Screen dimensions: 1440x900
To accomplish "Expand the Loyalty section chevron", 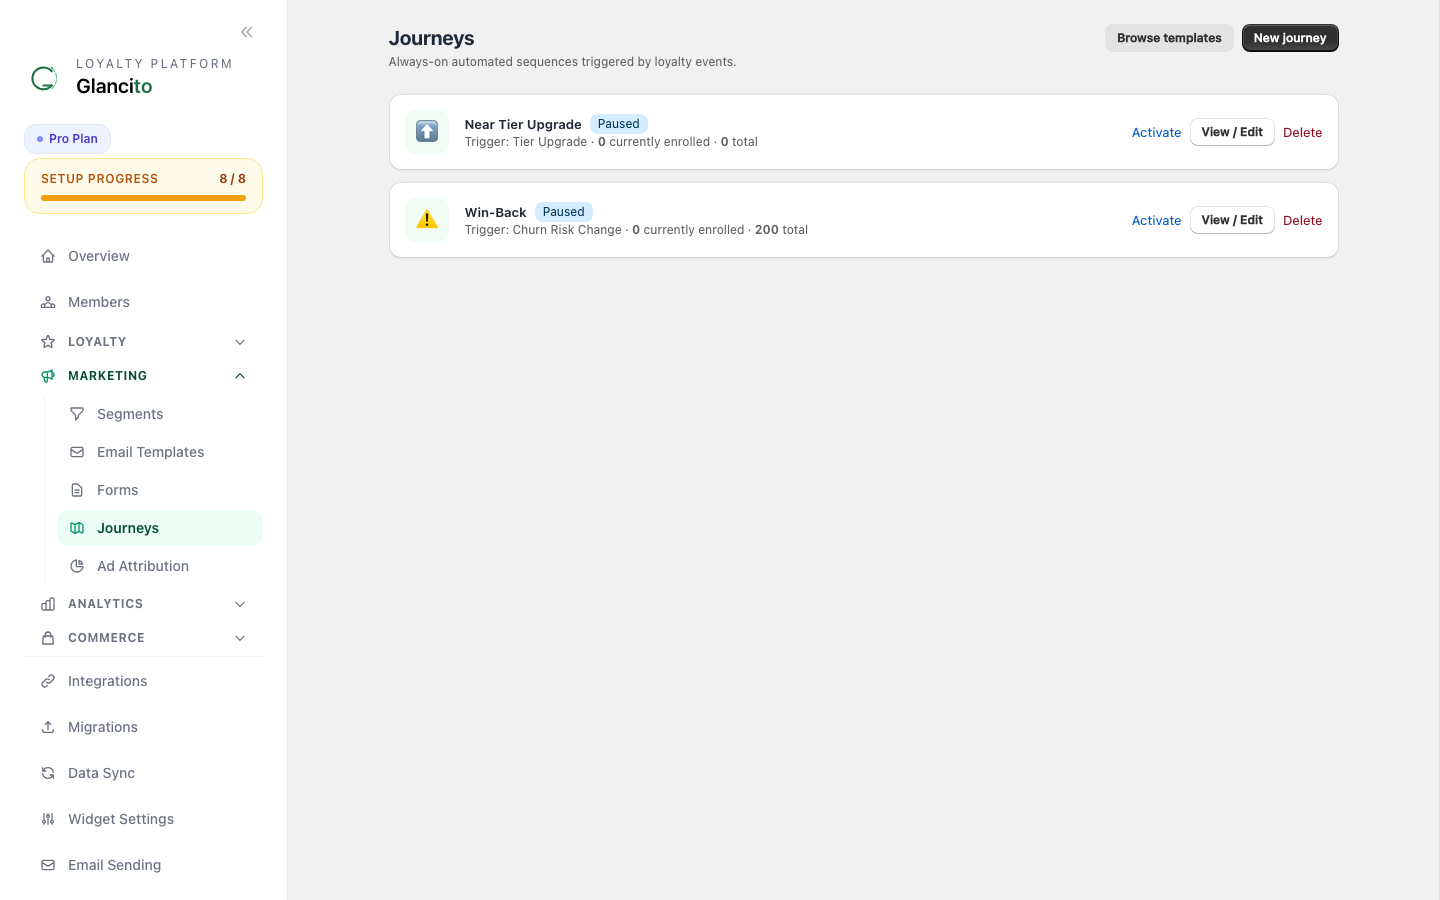I will point(240,342).
